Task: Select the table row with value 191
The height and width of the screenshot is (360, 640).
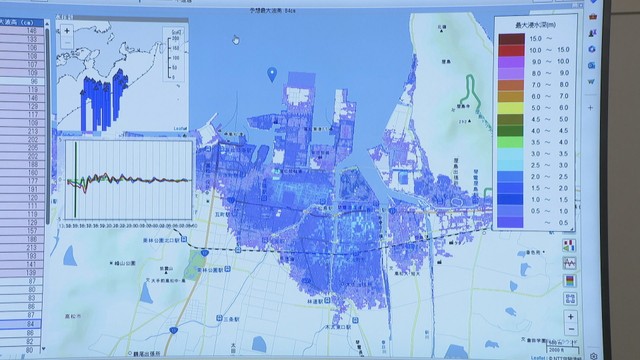Action: click(x=22, y=189)
